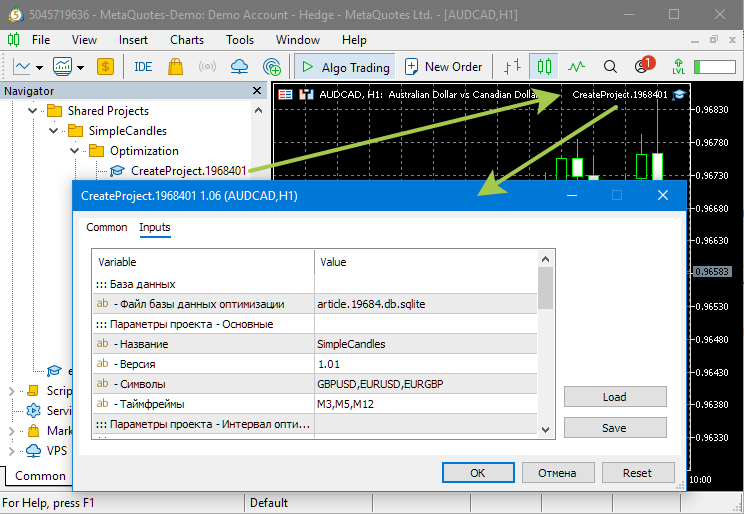Click the dollar-sign trading toolbar icon

tap(105, 67)
